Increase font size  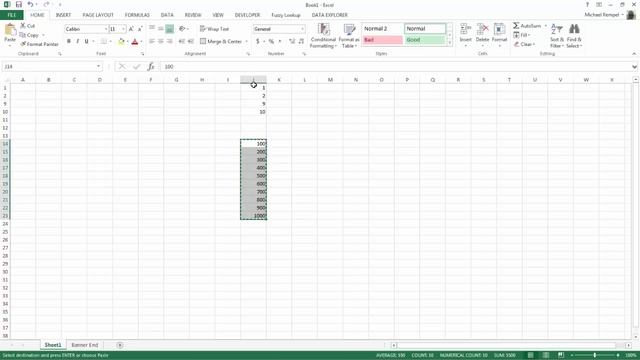(131, 29)
